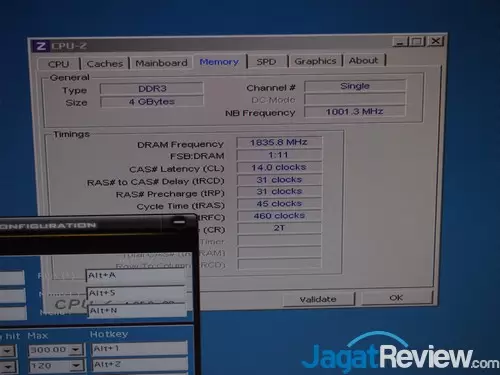Click the 2T command rate value
This screenshot has width=500, height=375.
tap(279, 228)
